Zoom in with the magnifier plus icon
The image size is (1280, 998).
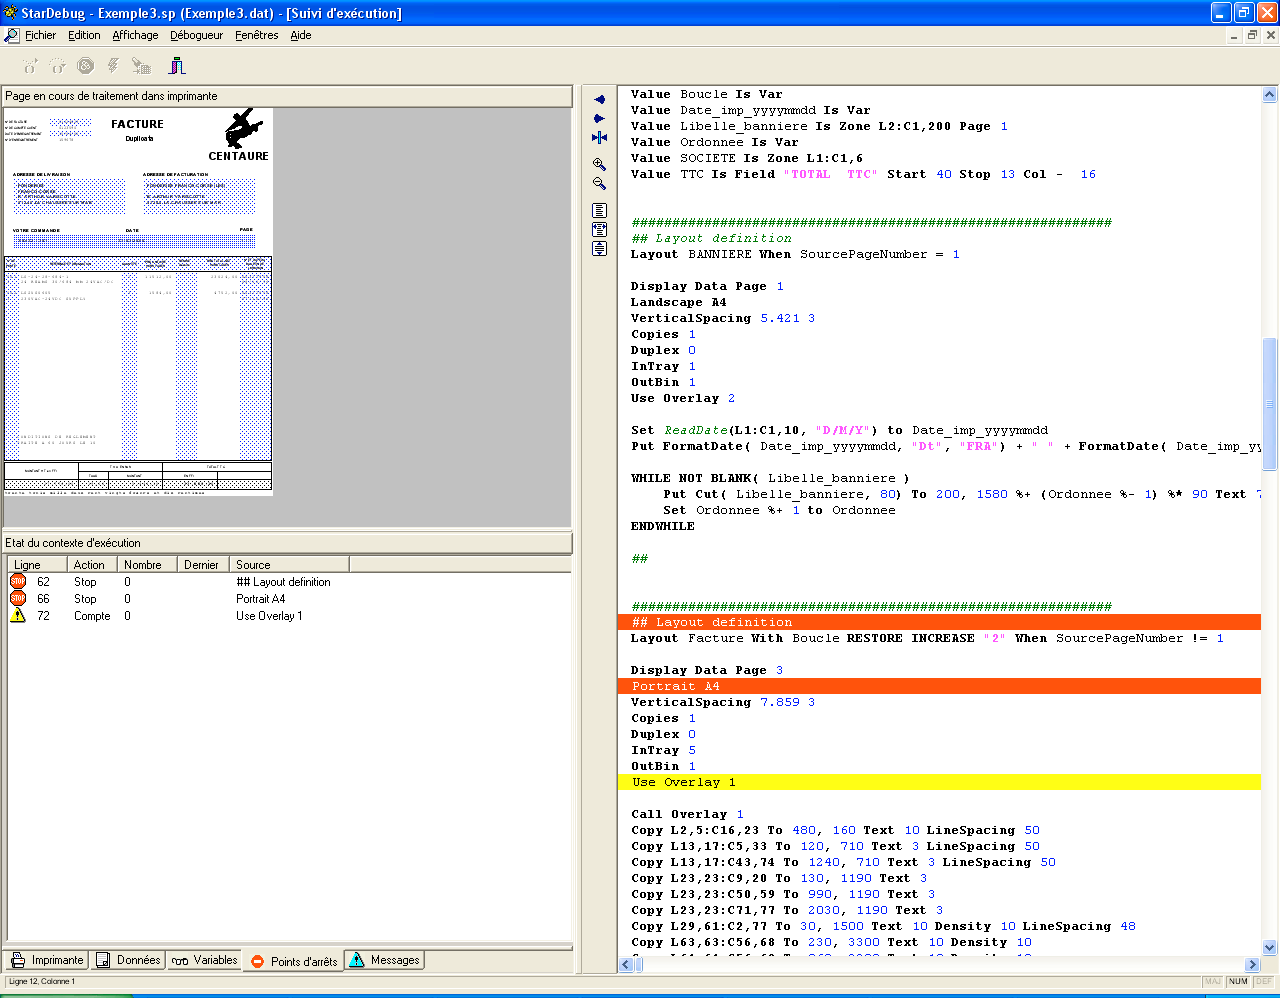(x=599, y=164)
